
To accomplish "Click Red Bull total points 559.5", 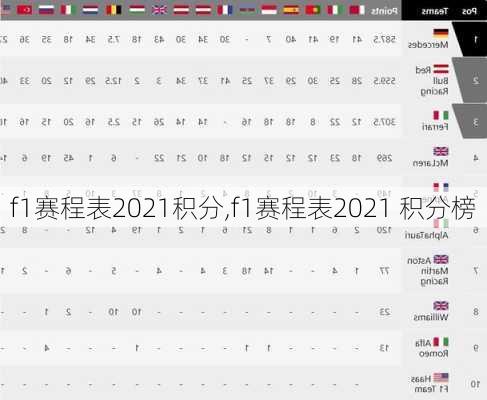I will click(385, 81).
